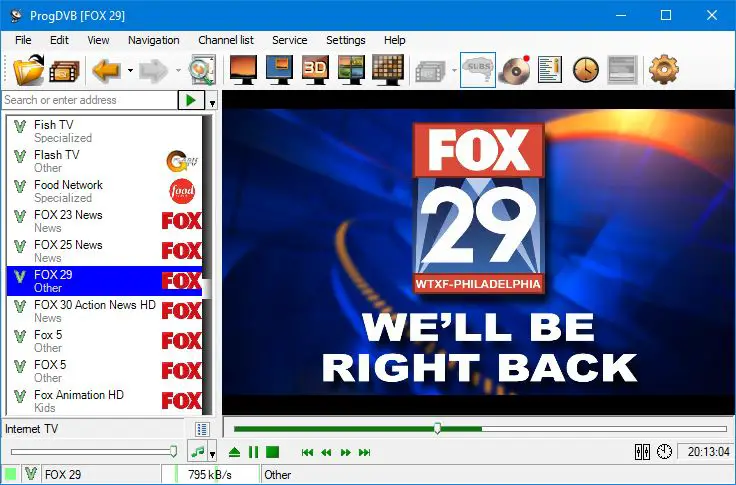This screenshot has width=736, height=485.
Task: Pause playback with the pause button
Action: [253, 452]
